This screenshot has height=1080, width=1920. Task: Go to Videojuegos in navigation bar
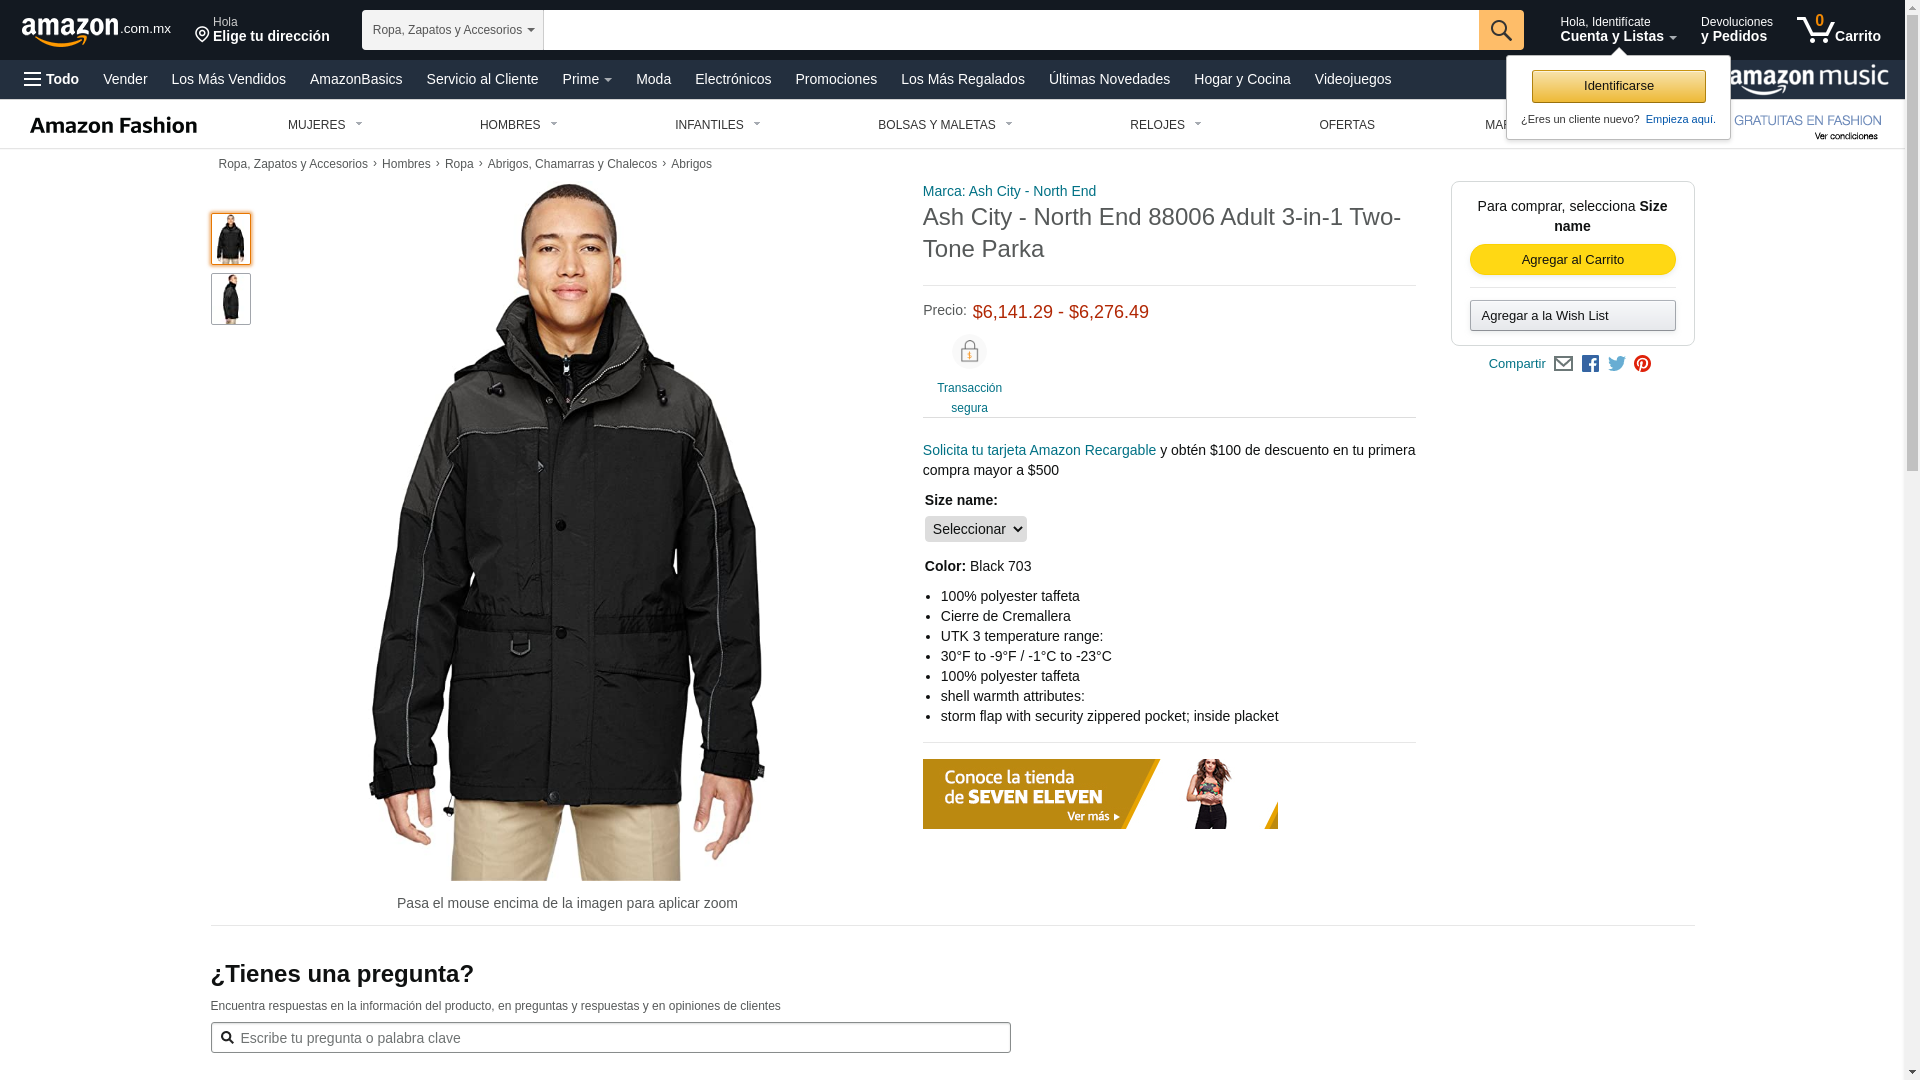coord(1352,79)
